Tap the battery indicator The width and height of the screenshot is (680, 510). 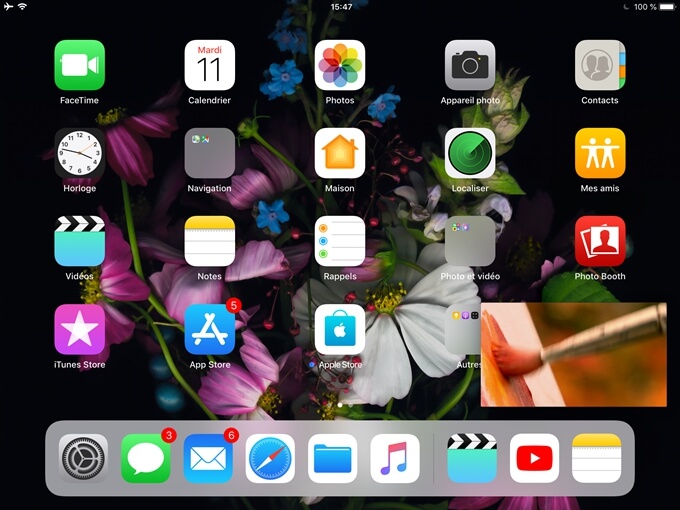pos(667,7)
